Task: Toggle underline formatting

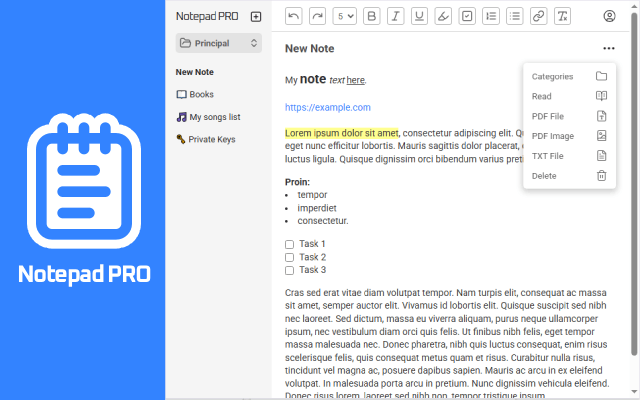Action: click(419, 16)
